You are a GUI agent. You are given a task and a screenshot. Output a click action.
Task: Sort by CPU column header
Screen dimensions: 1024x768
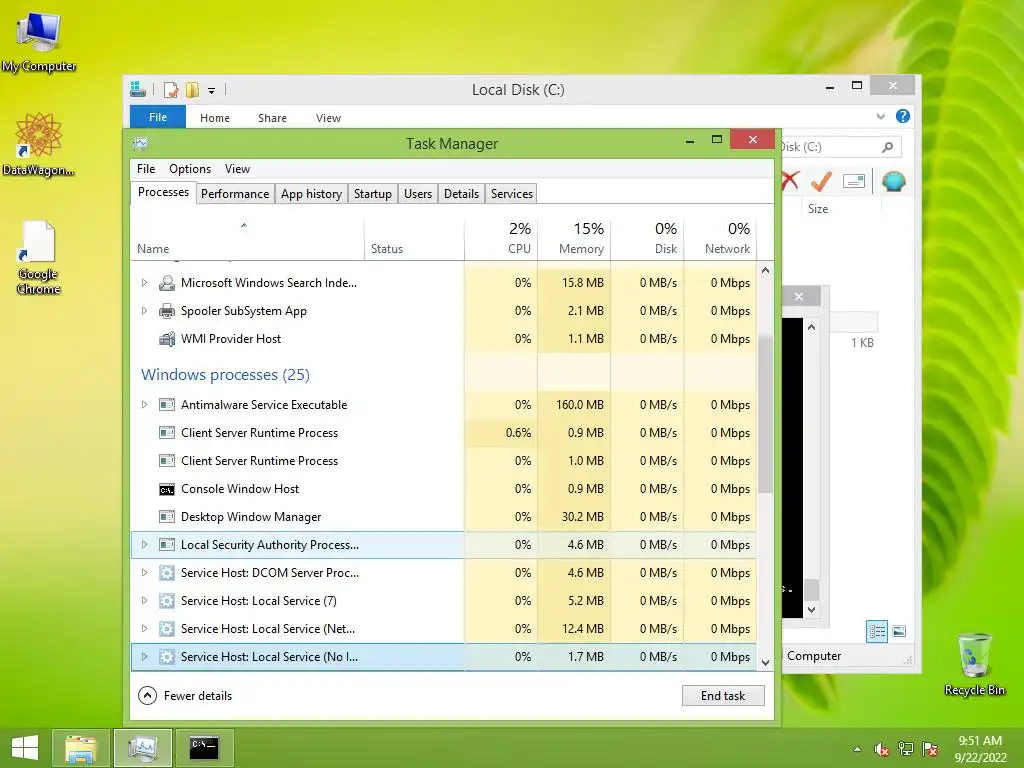pyautogui.click(x=501, y=239)
